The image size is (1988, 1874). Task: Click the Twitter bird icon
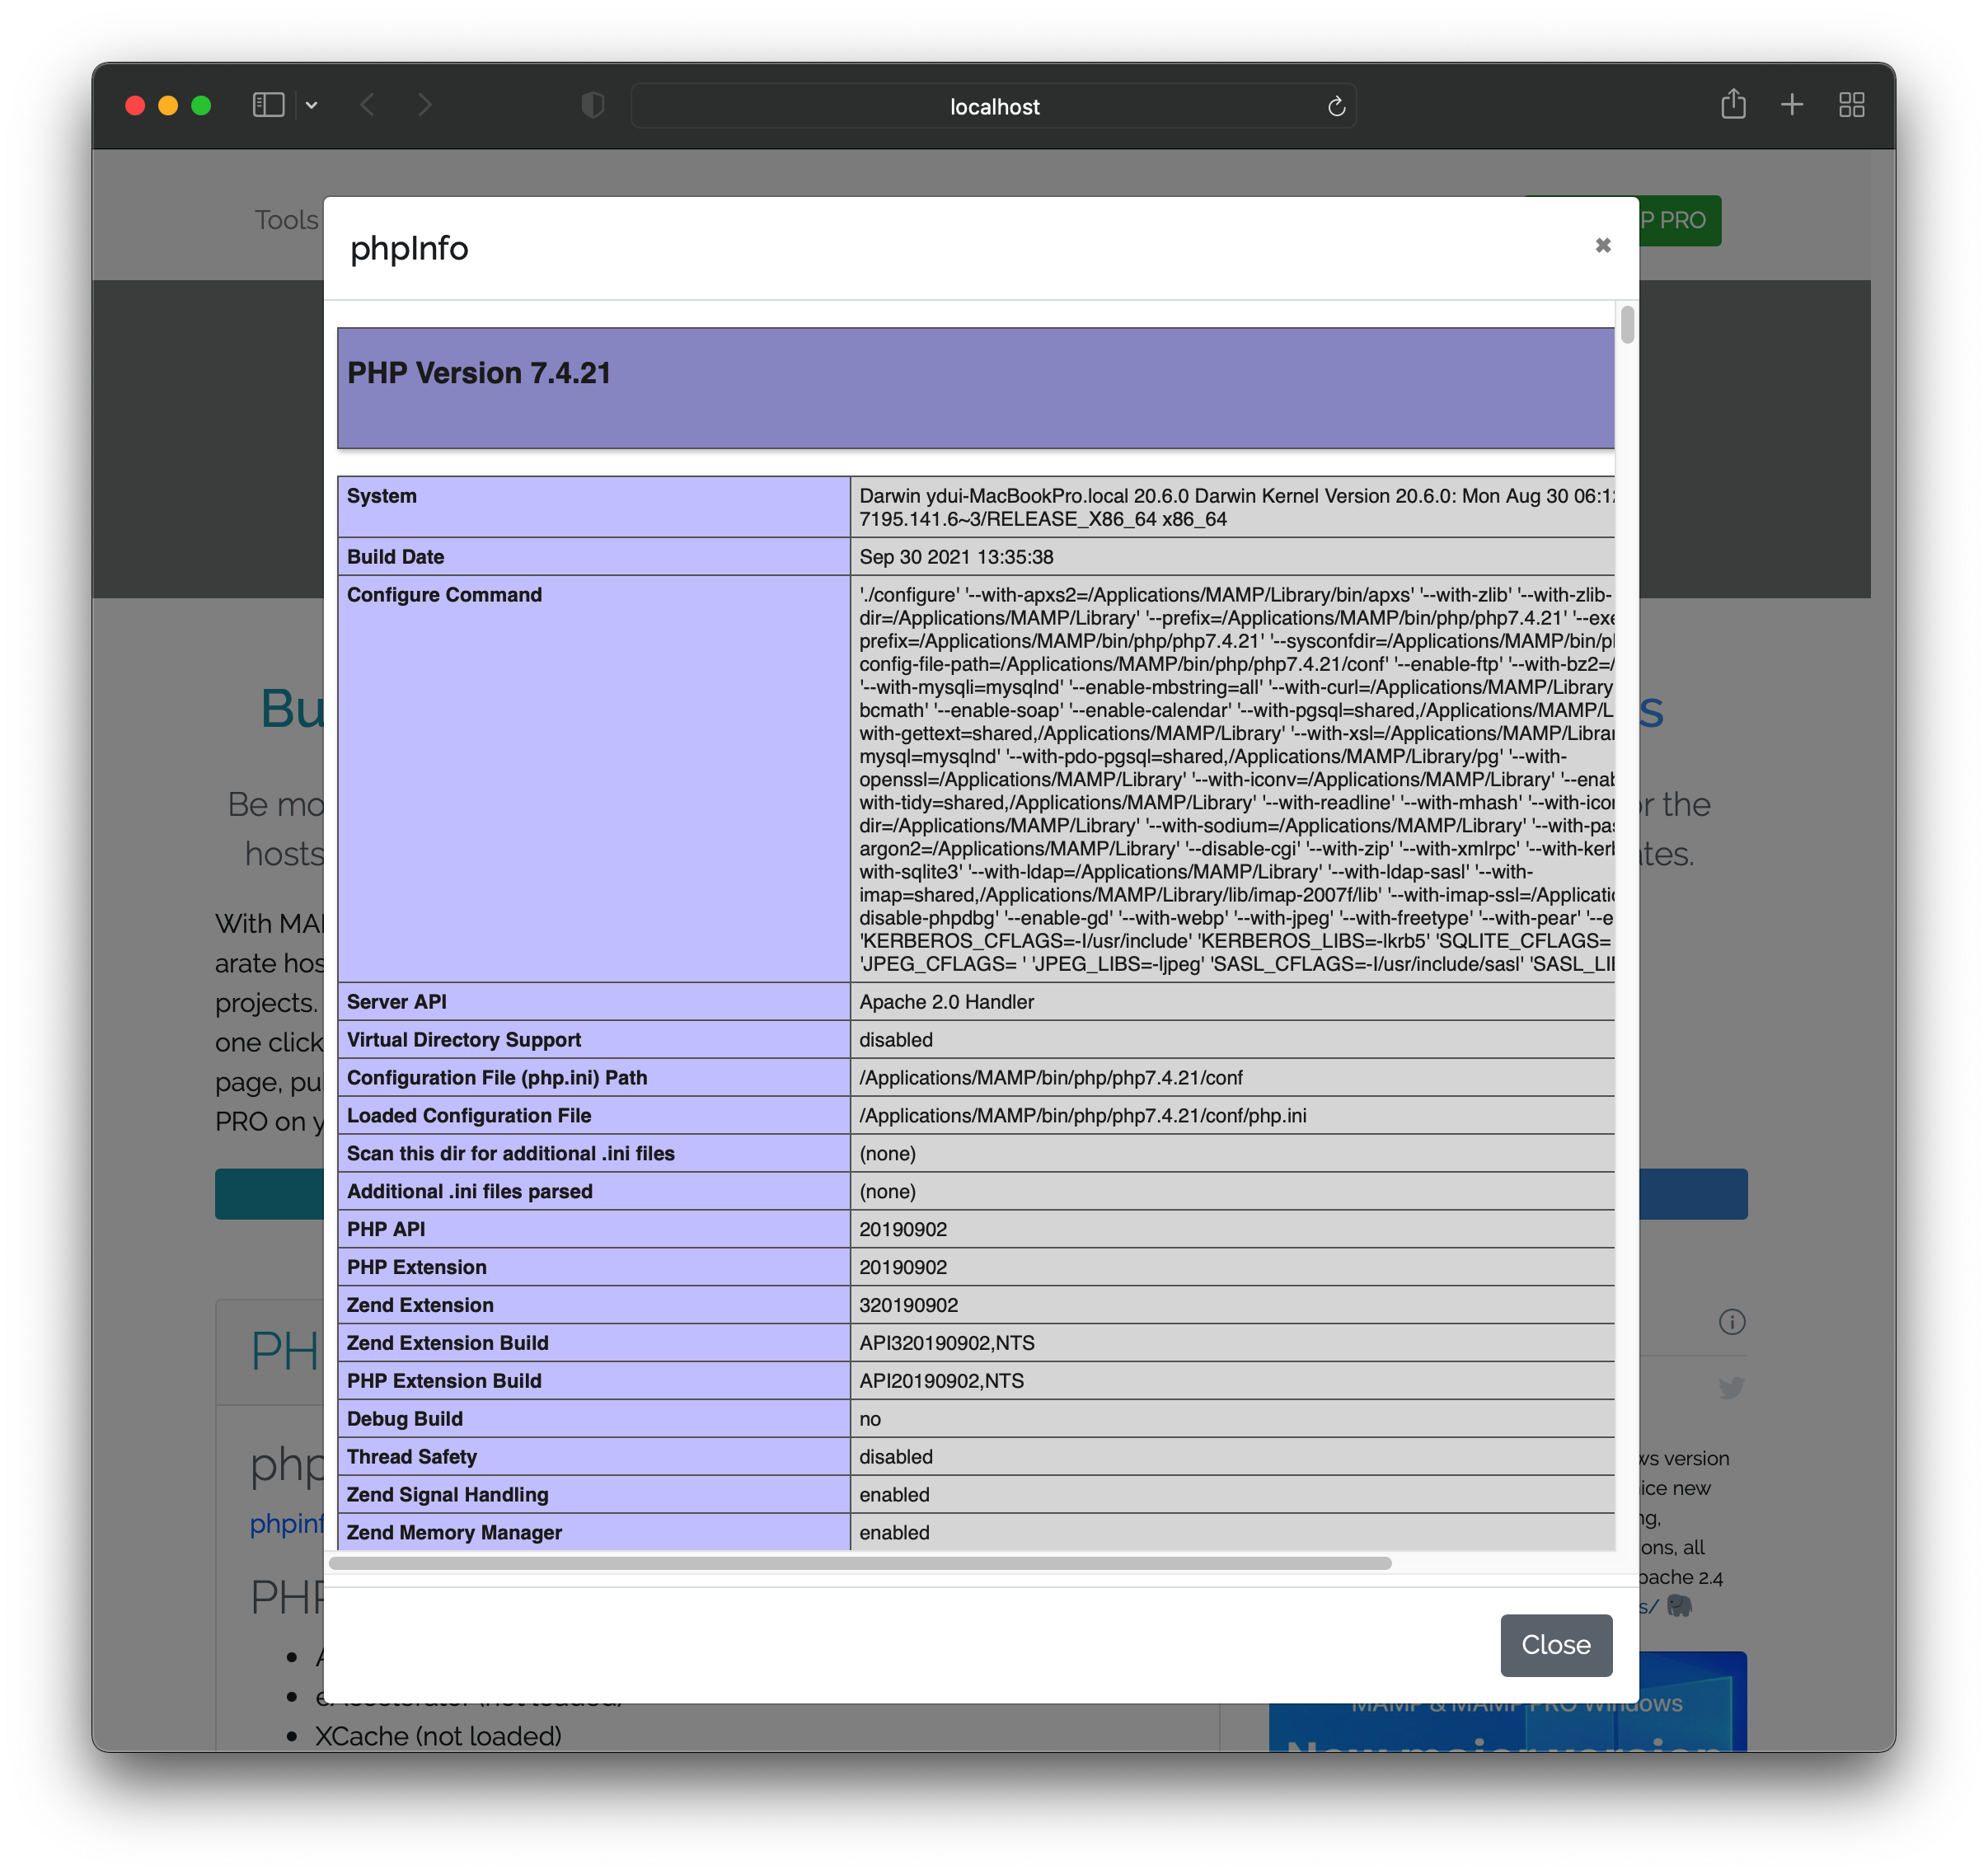(1731, 1387)
